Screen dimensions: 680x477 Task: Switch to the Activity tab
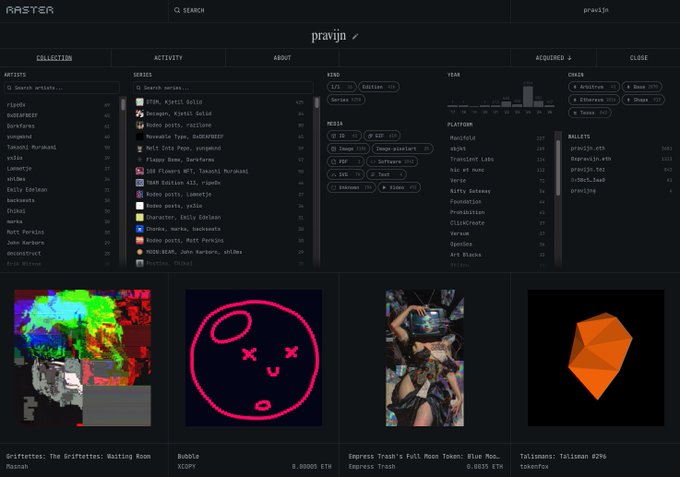[x=168, y=58]
